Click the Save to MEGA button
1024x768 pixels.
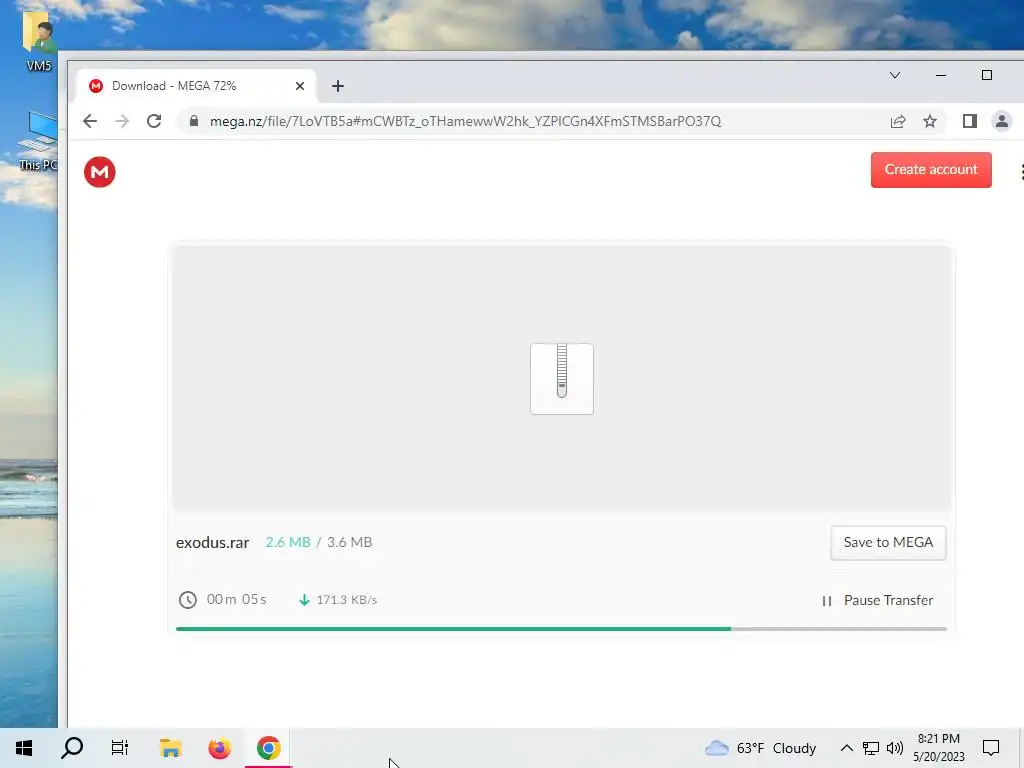[x=888, y=543]
